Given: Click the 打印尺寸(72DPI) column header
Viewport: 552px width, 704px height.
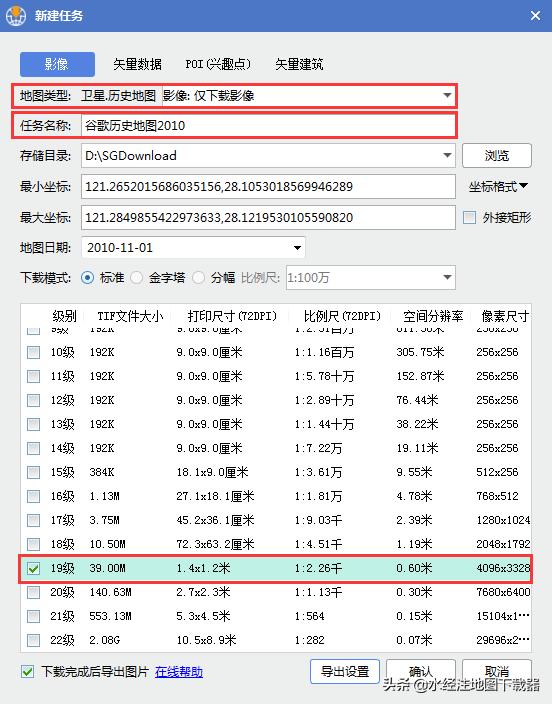Looking at the screenshot, I should coord(232,316).
